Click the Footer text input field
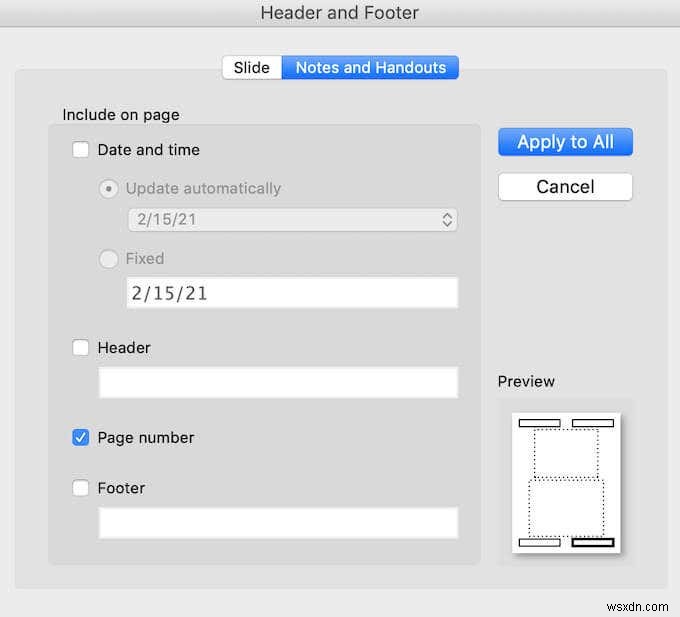 [278, 523]
